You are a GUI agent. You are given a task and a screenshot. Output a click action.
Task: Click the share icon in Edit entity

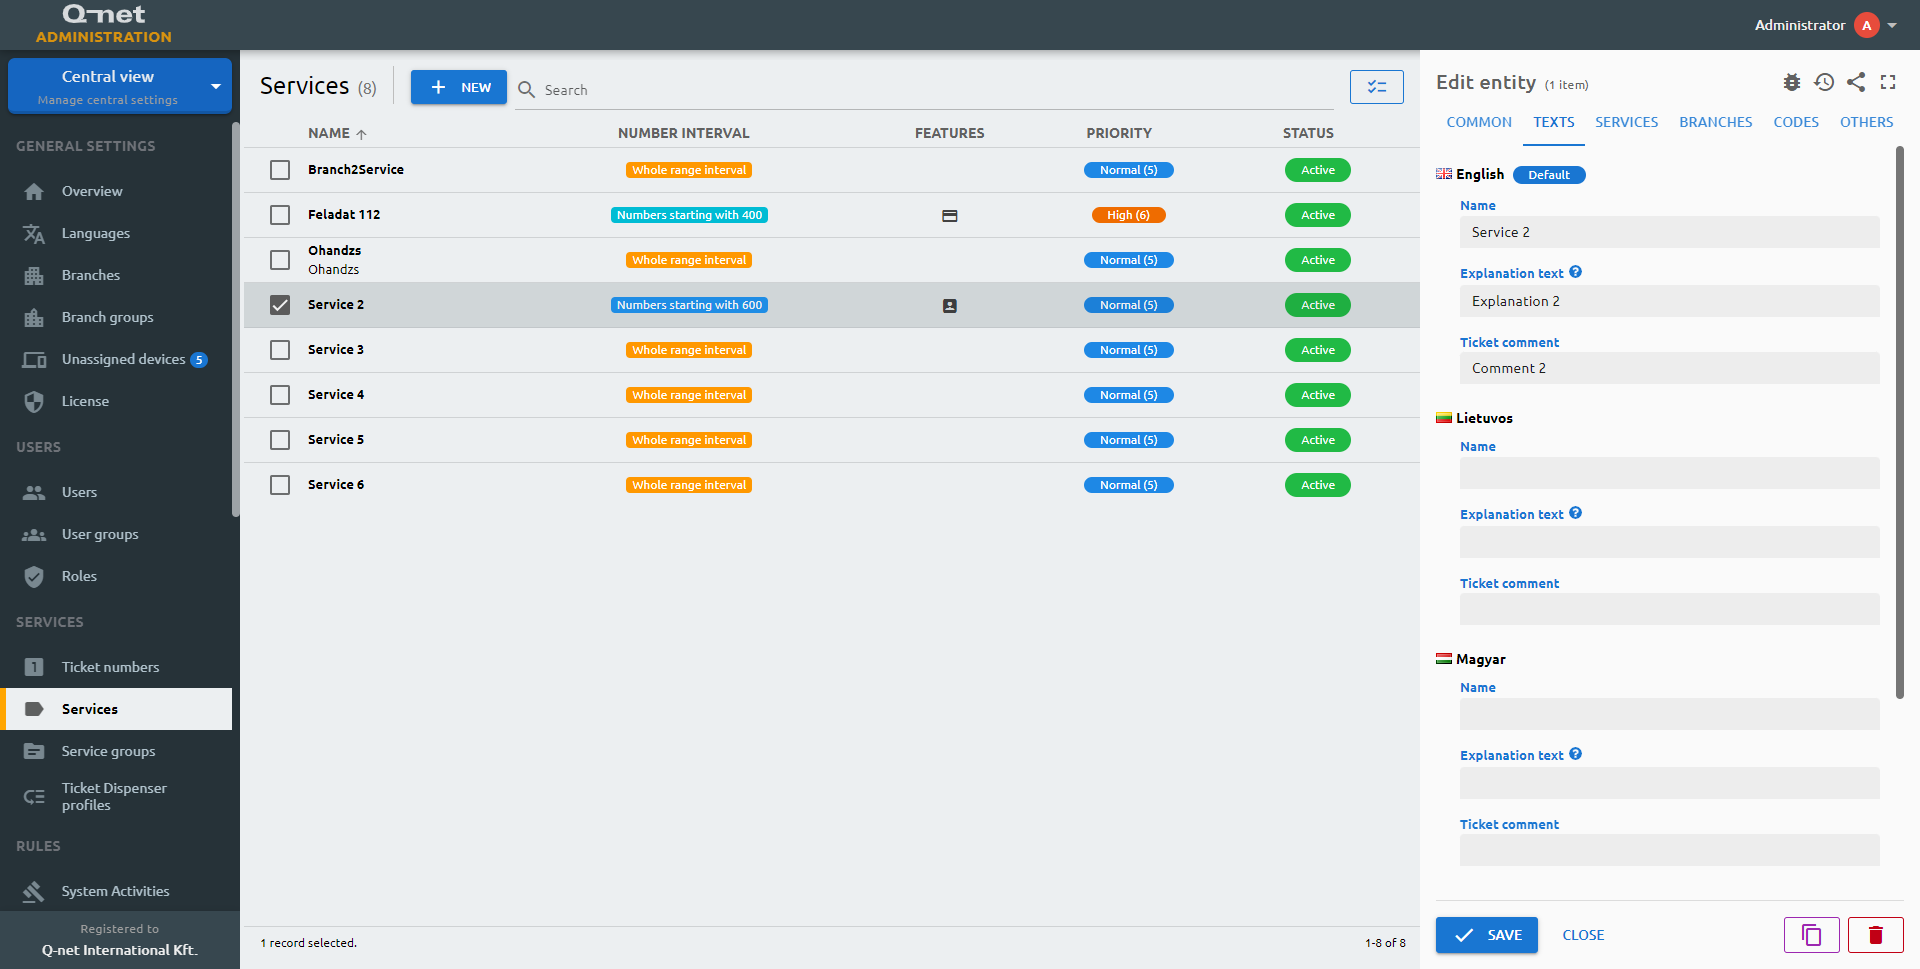pos(1856,82)
